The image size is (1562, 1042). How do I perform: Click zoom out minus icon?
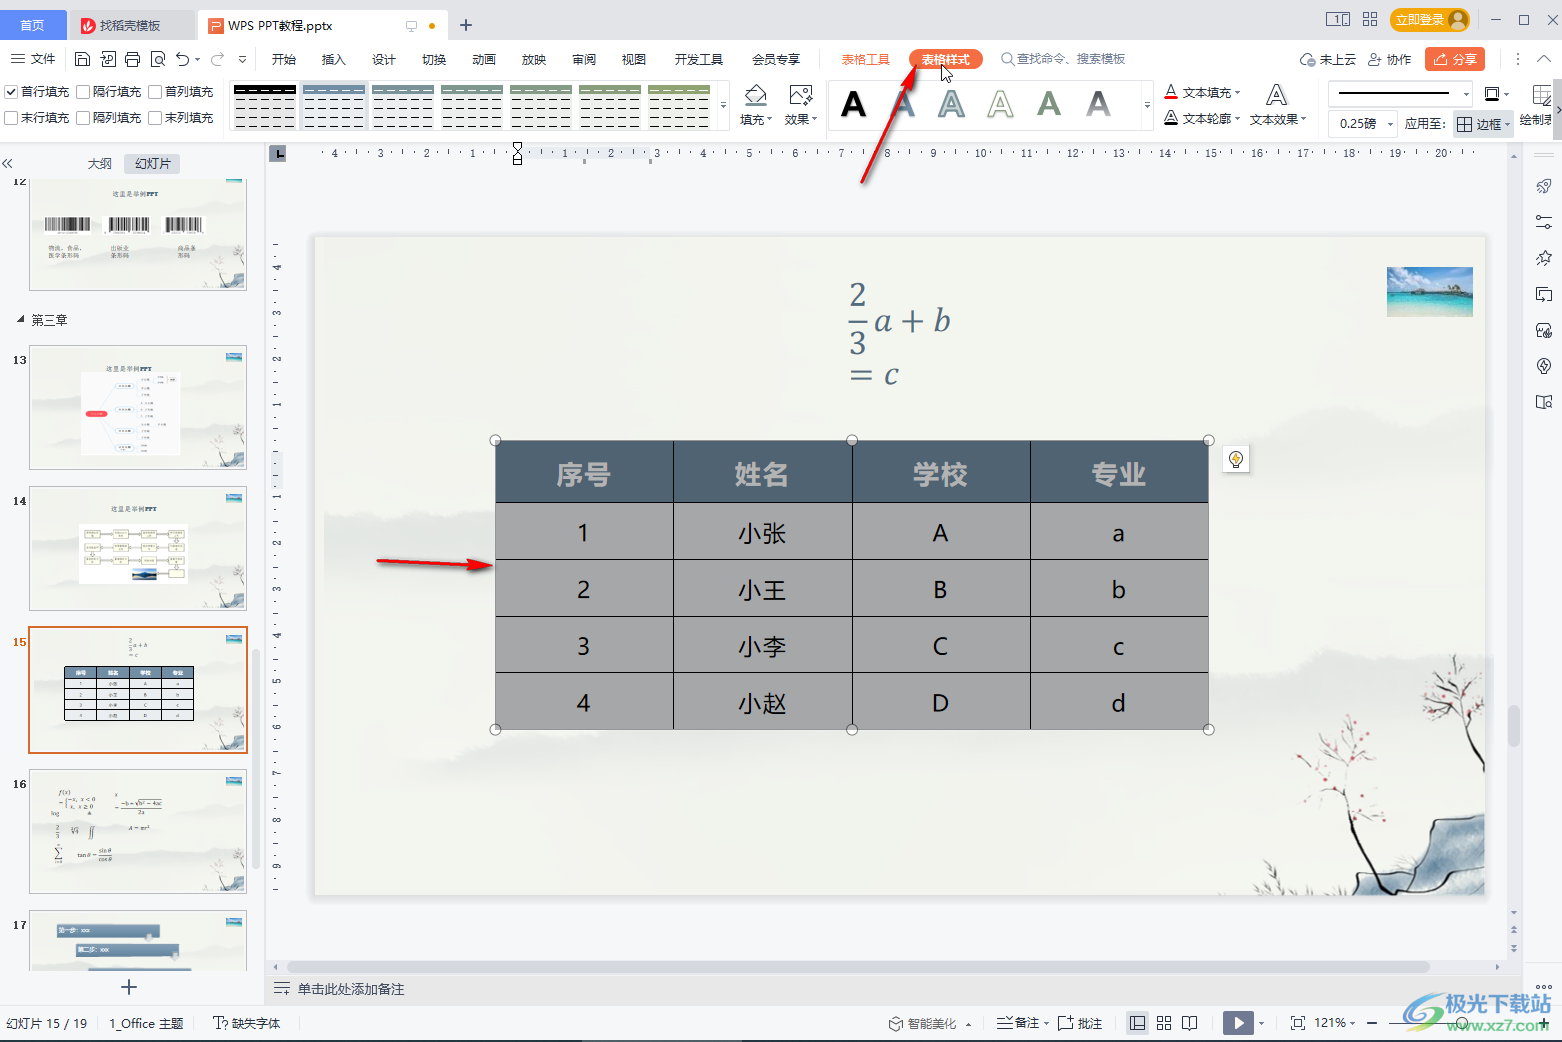(x=1372, y=1023)
